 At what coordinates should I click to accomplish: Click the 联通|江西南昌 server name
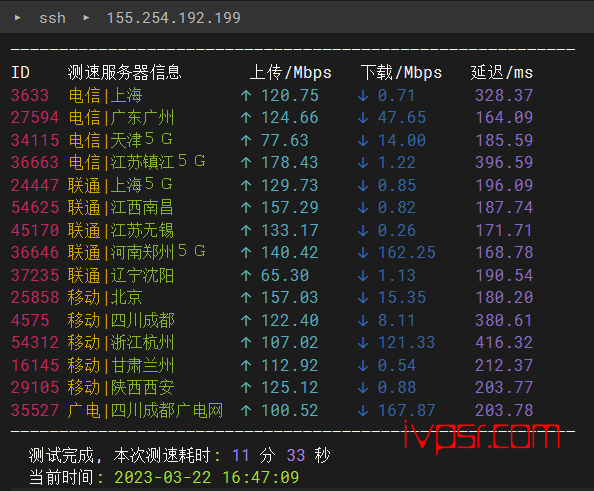[x=121, y=208]
